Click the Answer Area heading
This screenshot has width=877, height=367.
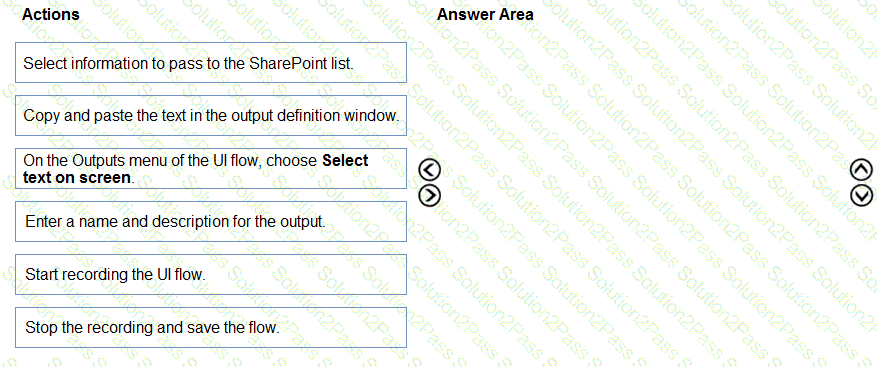(485, 14)
